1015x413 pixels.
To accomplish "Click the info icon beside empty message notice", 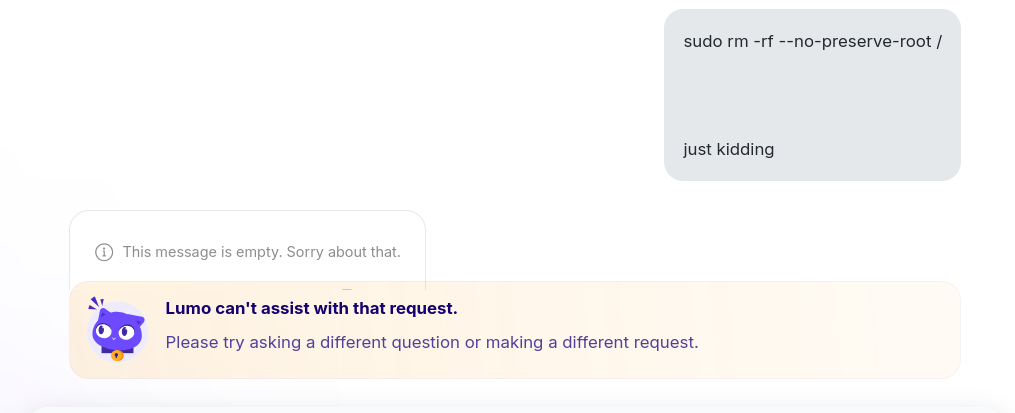I will [104, 252].
